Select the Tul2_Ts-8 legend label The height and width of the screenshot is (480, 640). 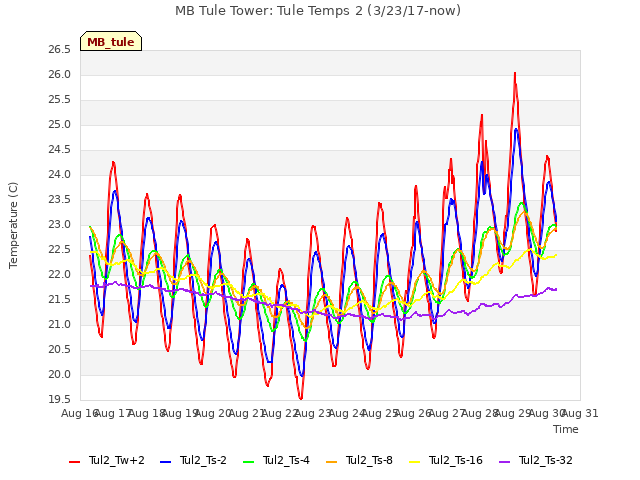[369, 460]
